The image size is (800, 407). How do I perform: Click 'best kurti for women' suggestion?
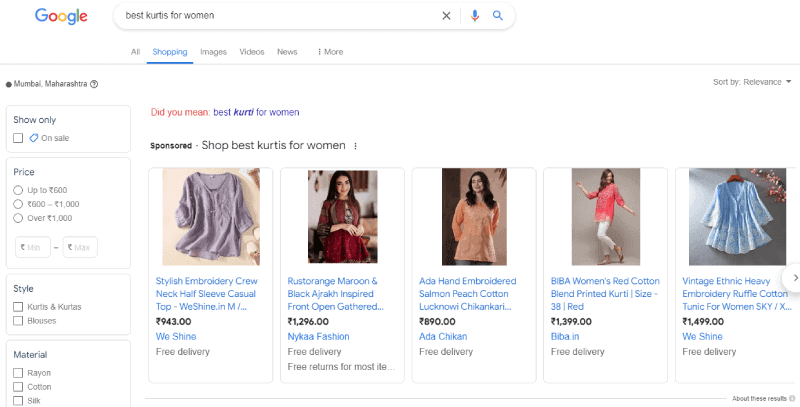[256, 112]
